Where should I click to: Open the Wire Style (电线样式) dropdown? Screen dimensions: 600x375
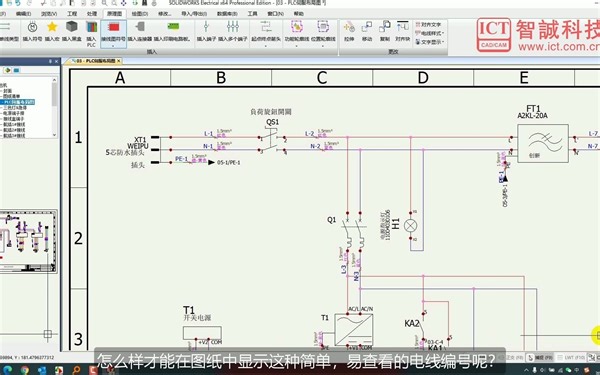pyautogui.click(x=430, y=33)
